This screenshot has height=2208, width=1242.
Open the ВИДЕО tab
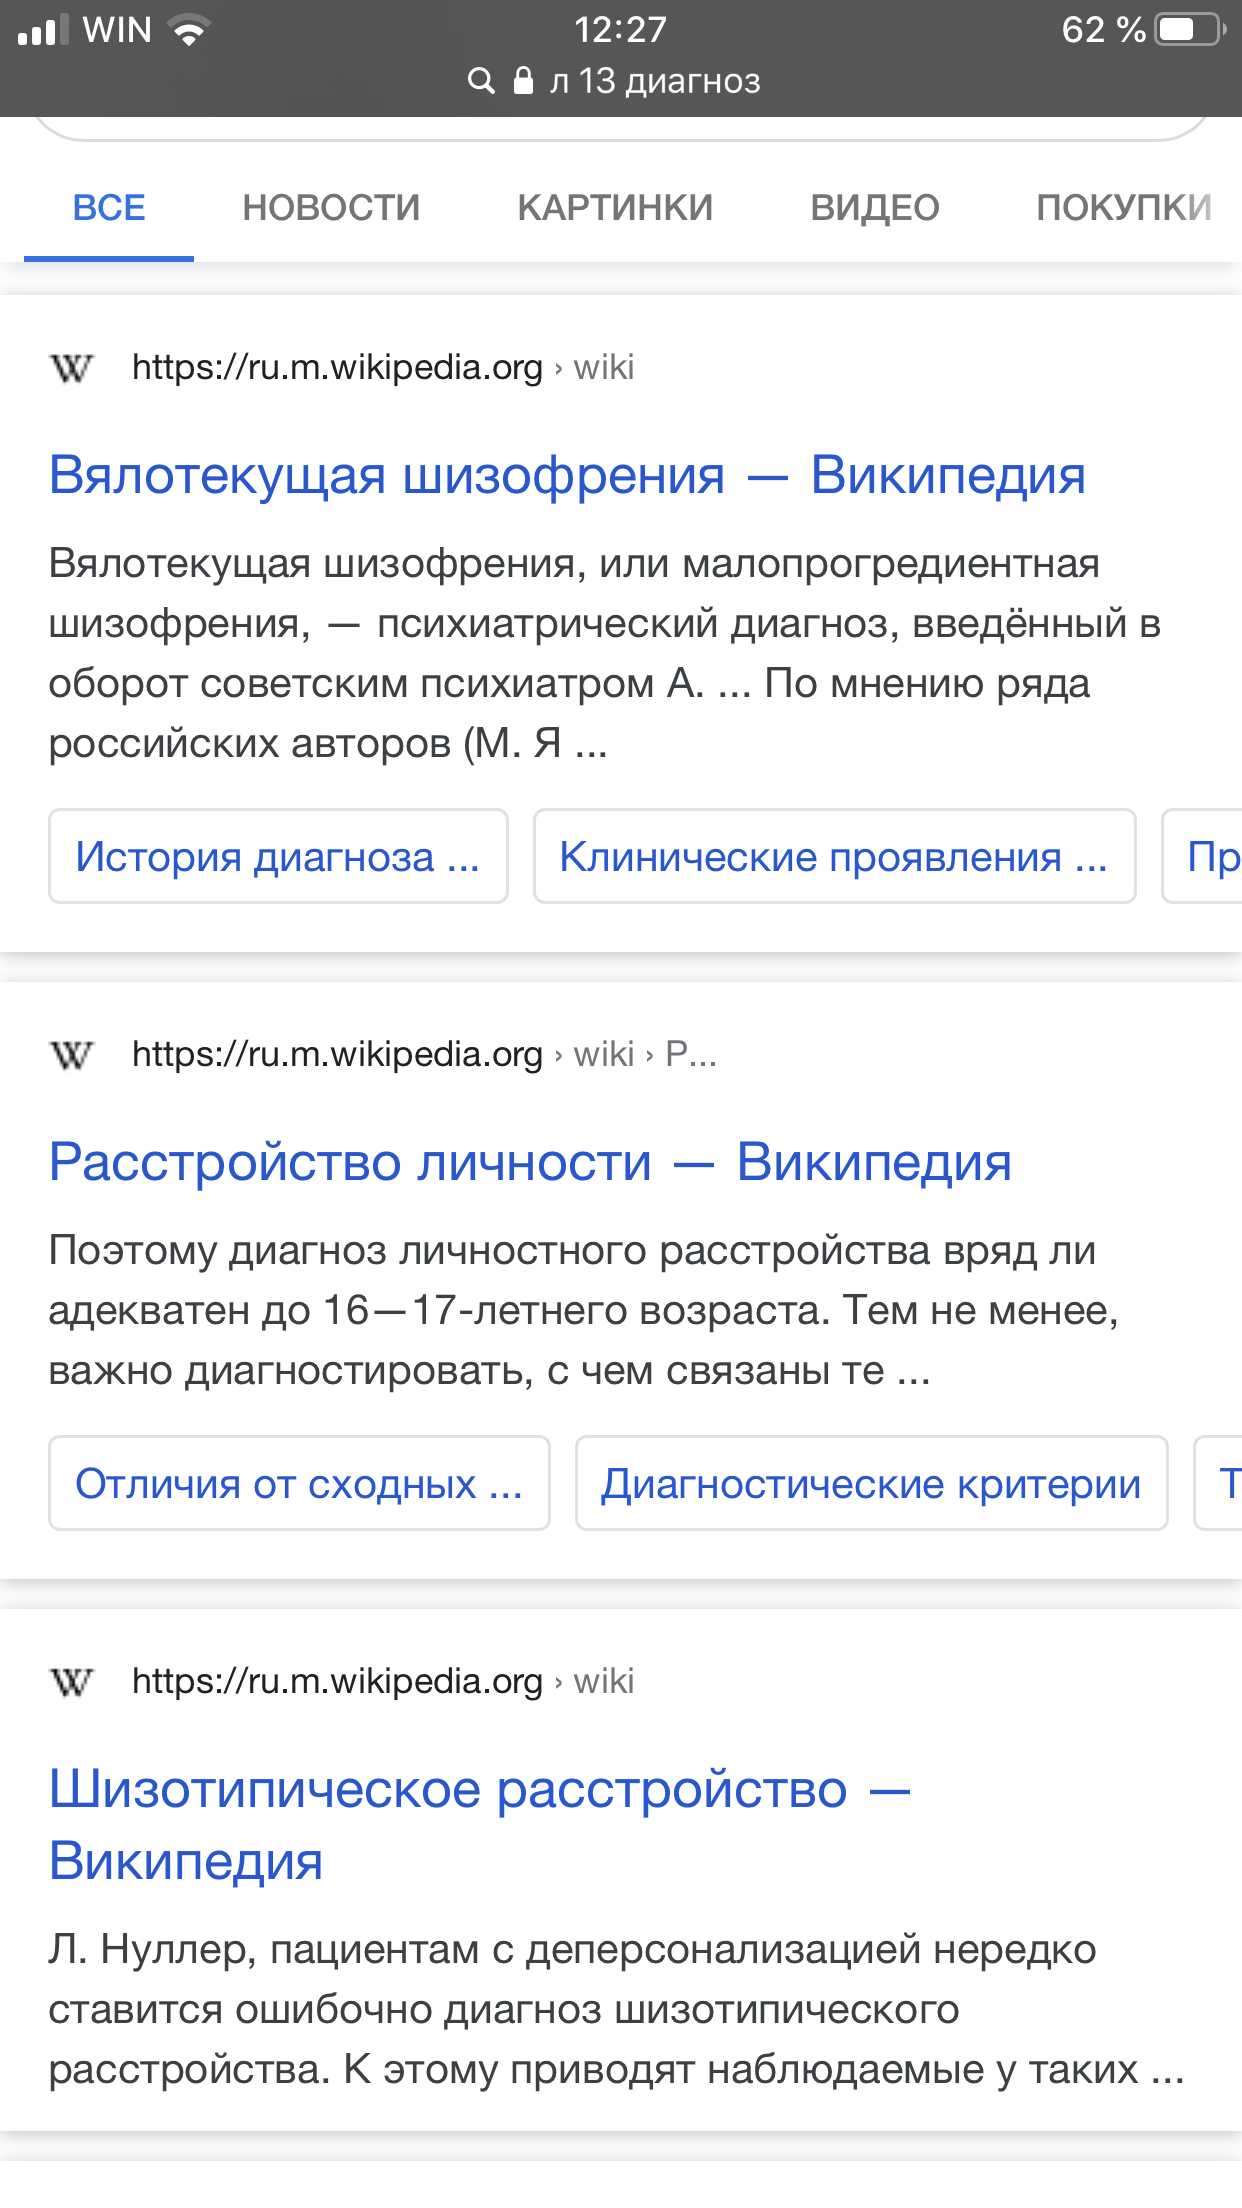pyautogui.click(x=875, y=208)
